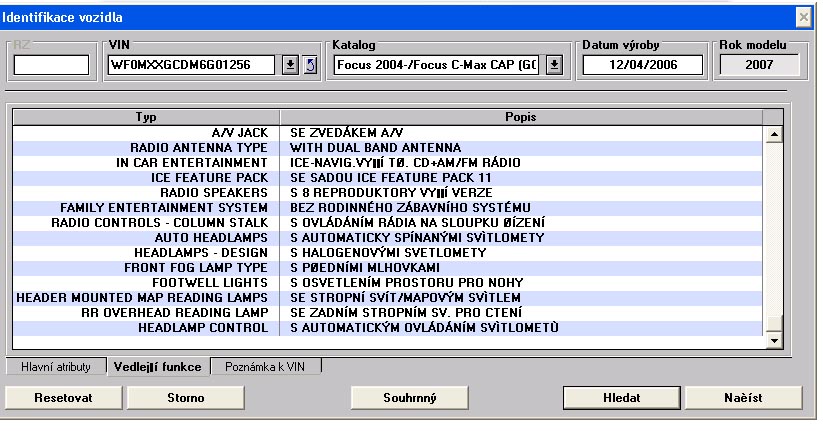This screenshot has height=431, width=823.
Task: Click inside the VIN combo box text
Action: (192, 66)
